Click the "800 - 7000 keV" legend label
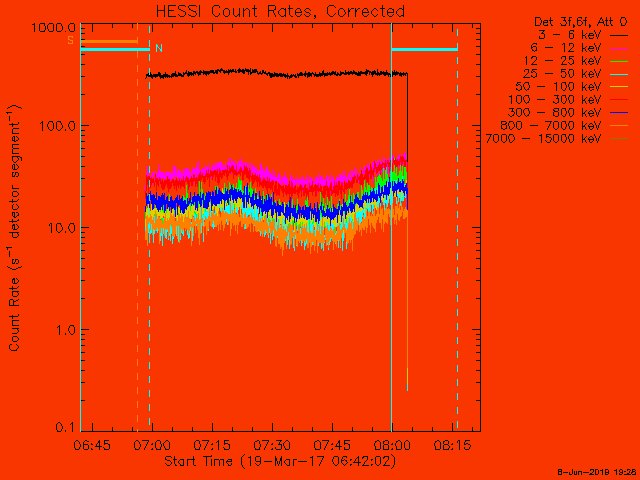Viewport: 640px width, 480px height. pos(551,126)
